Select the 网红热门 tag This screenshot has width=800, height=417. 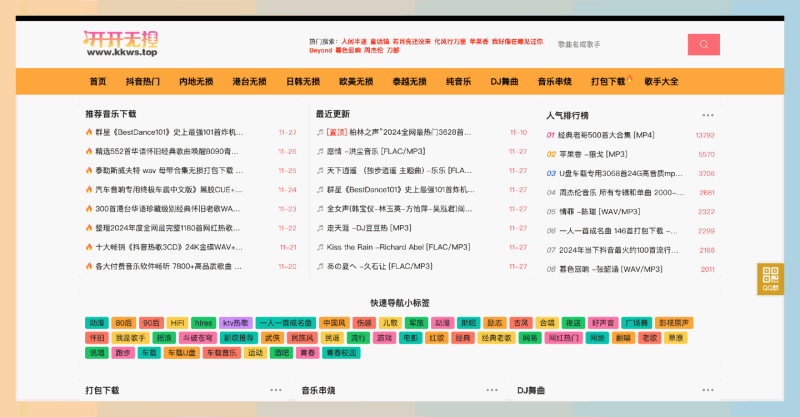click(x=563, y=338)
